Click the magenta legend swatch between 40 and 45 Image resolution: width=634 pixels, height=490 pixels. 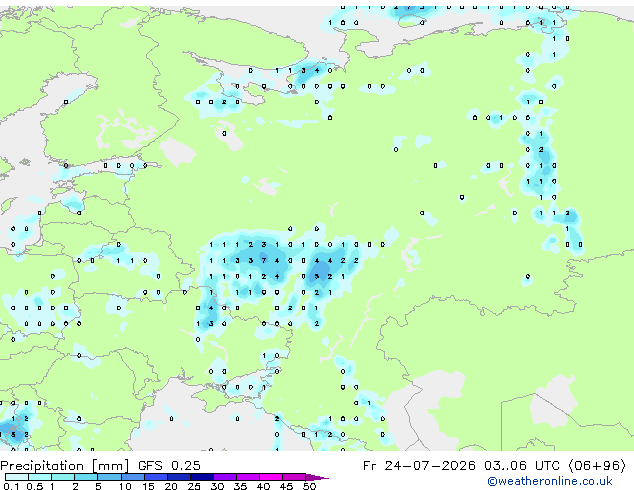click(271, 477)
